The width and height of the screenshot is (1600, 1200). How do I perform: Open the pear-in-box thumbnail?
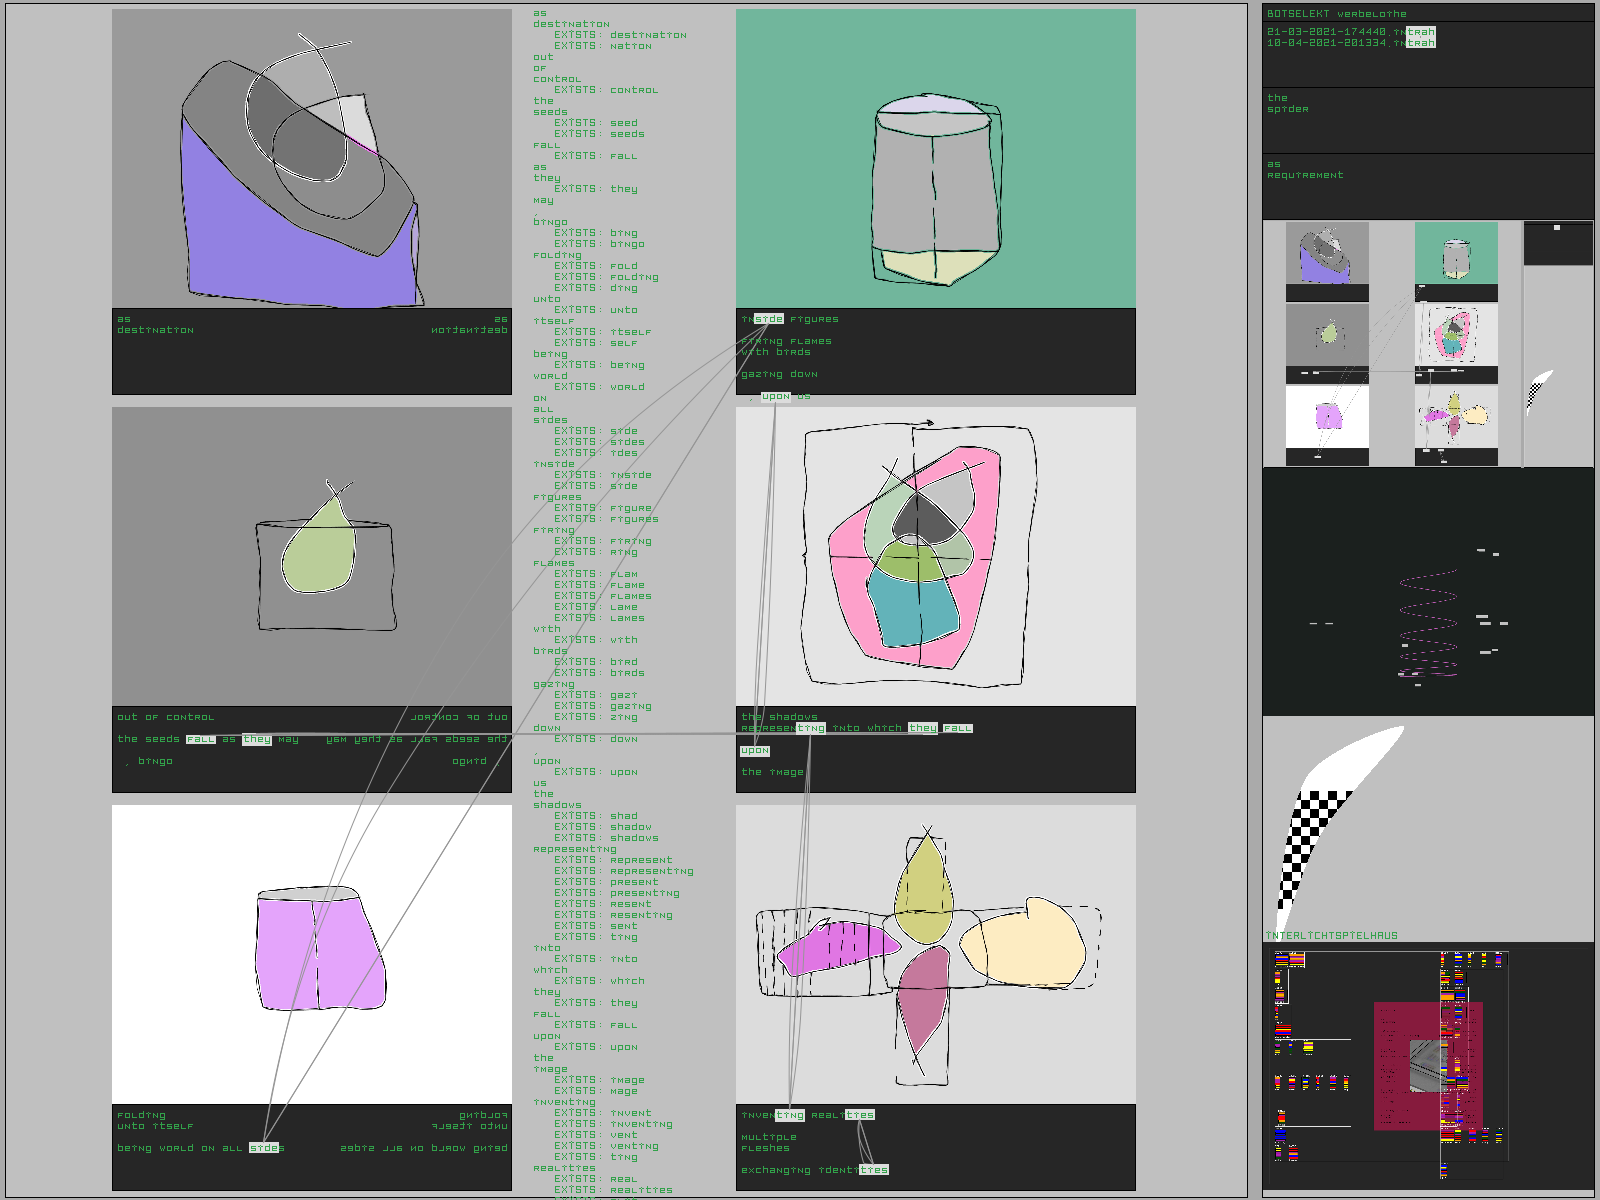pos(1327,335)
